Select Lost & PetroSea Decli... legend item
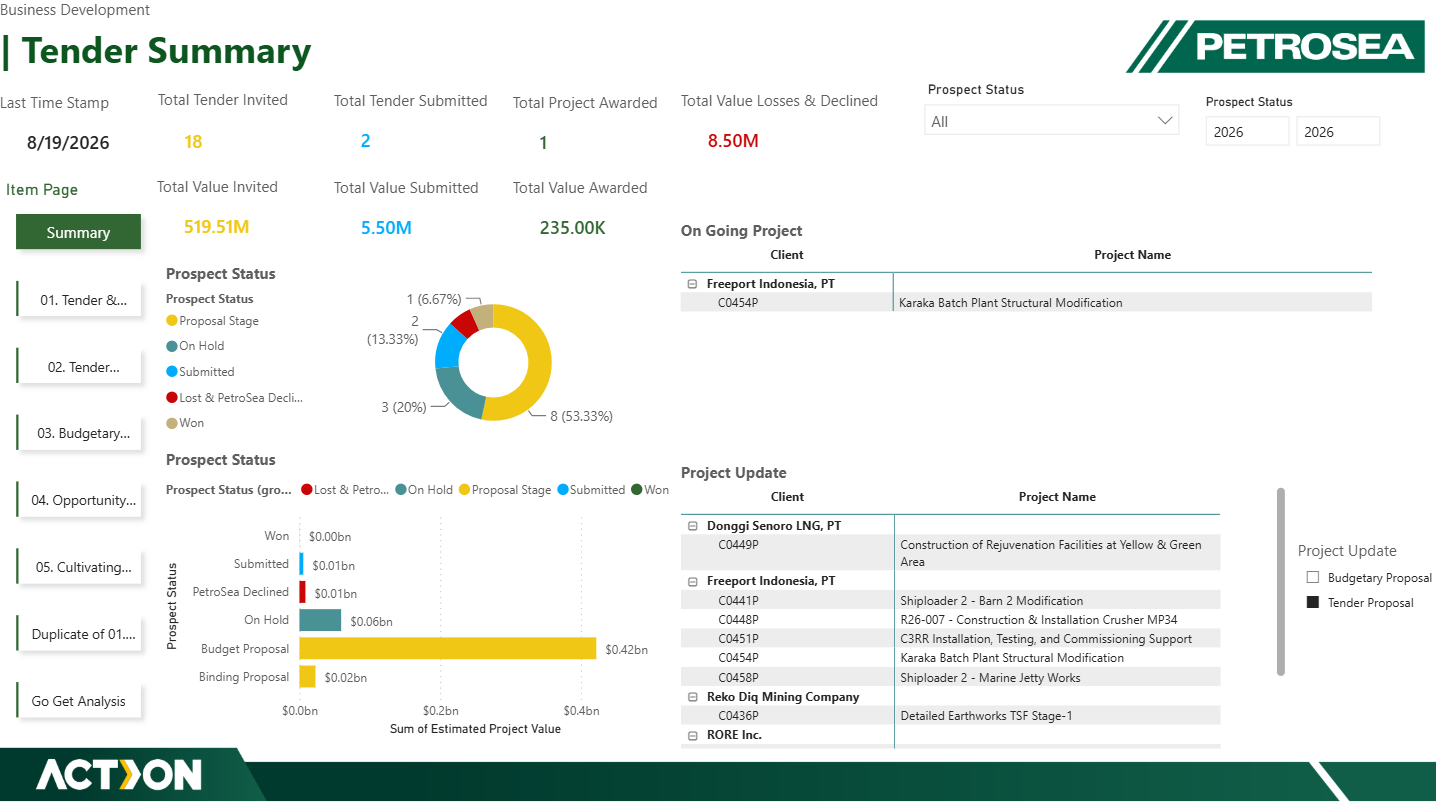This screenshot has width=1436, height=808. 234,397
